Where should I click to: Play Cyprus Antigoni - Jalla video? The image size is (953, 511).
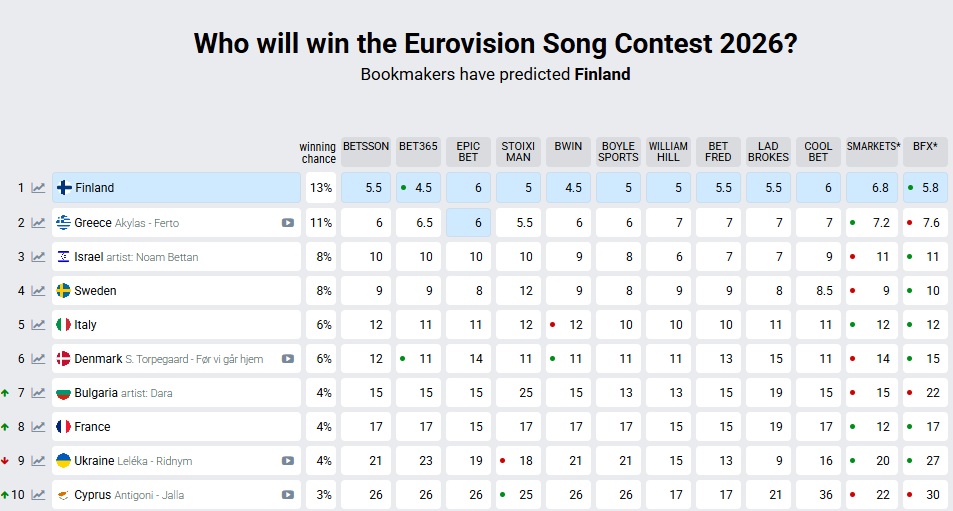click(x=288, y=495)
